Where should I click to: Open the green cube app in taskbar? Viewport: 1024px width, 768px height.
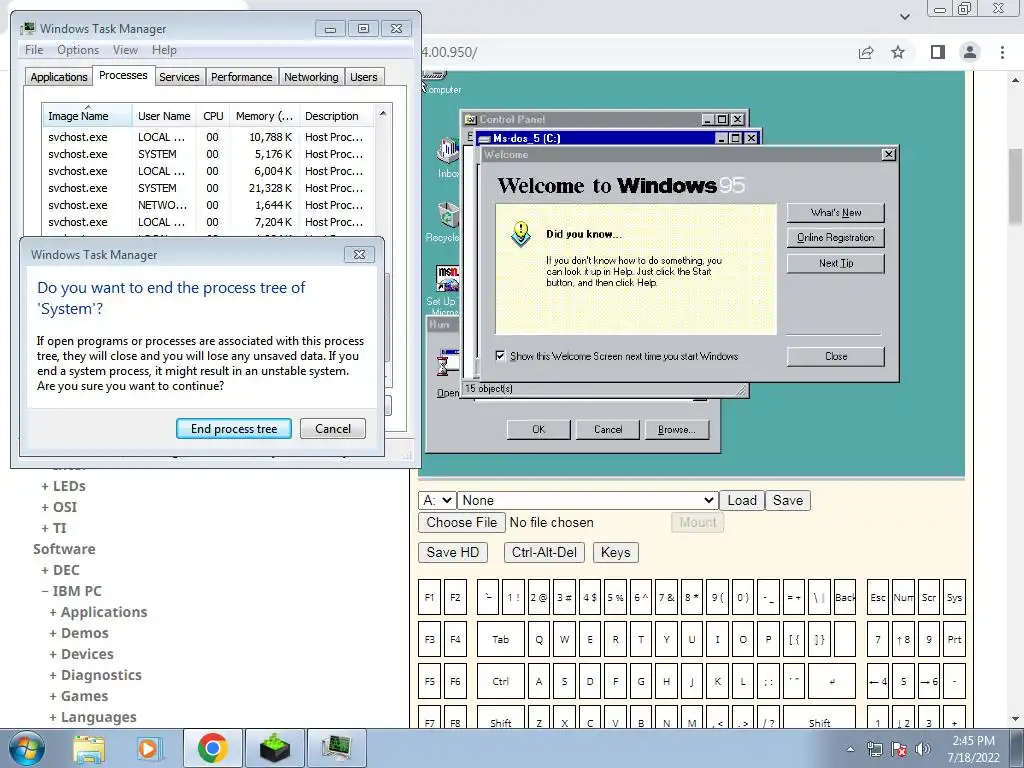tap(275, 748)
